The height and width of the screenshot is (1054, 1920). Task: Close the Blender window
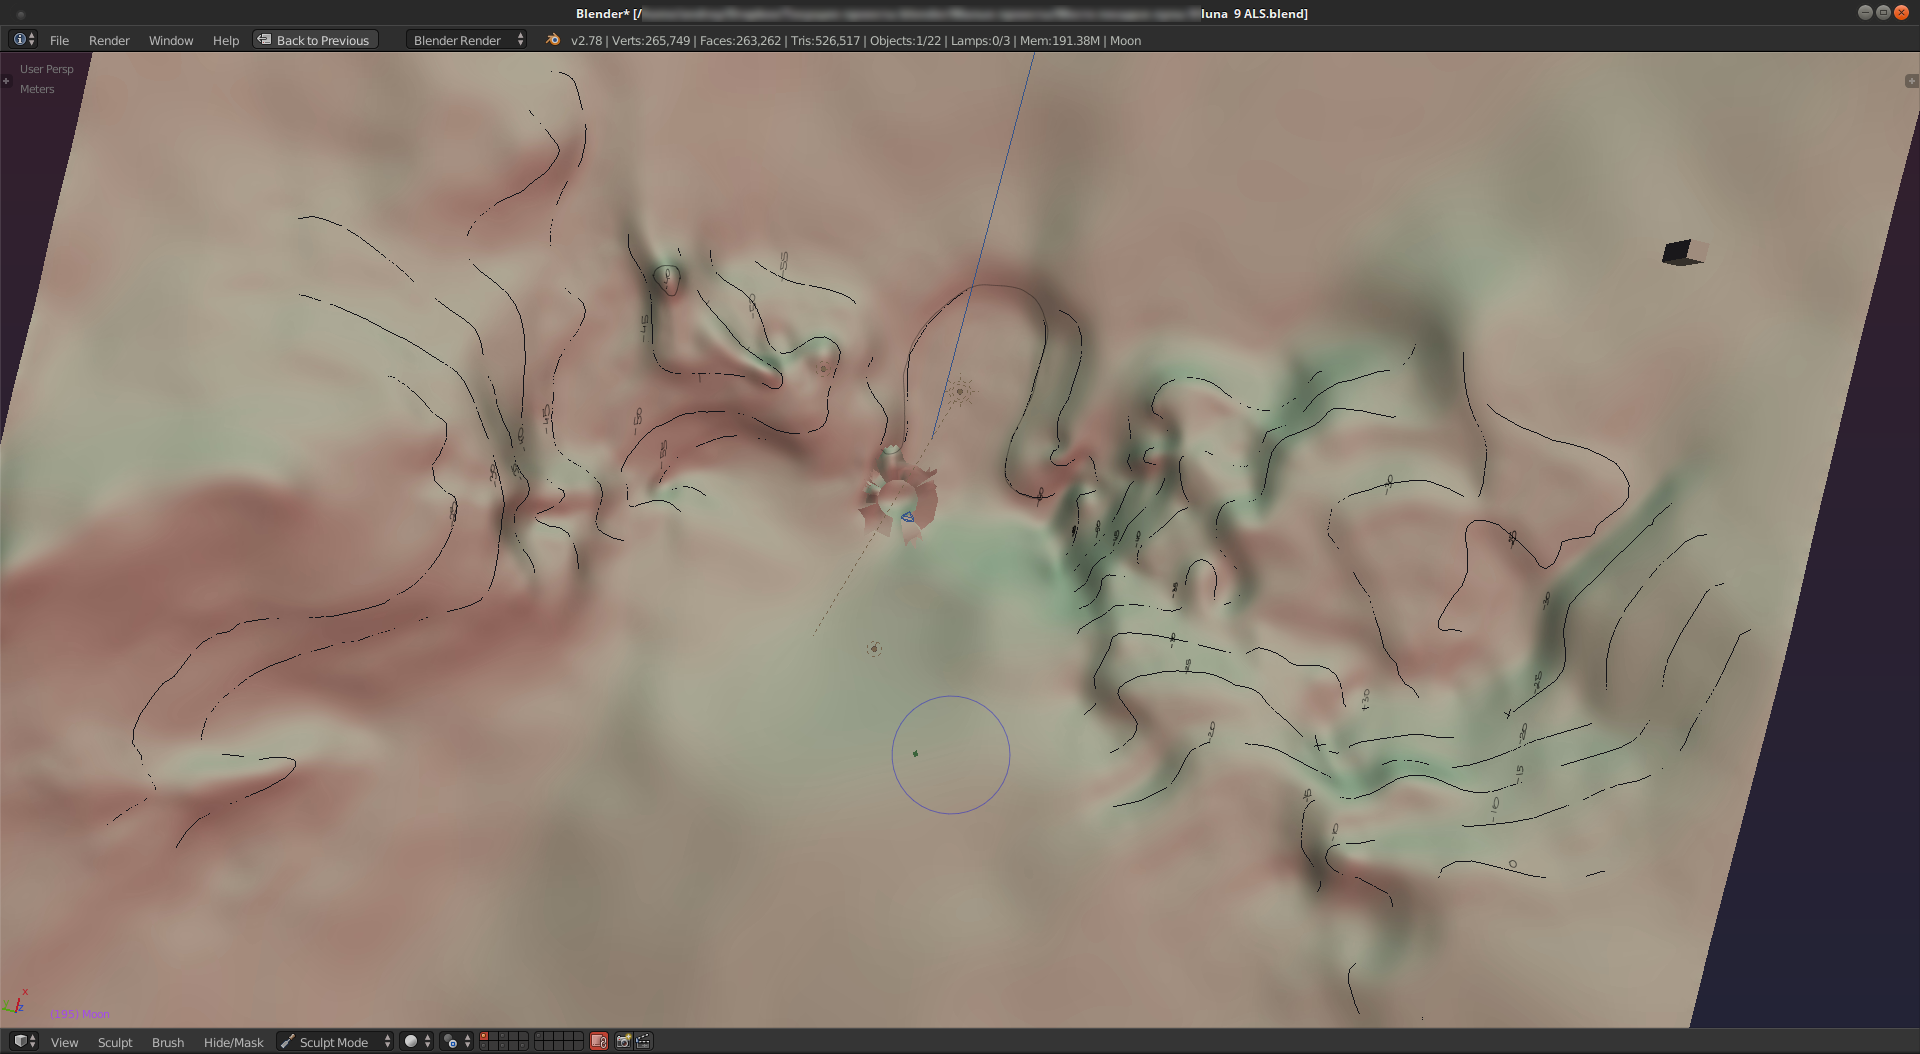coord(1902,12)
